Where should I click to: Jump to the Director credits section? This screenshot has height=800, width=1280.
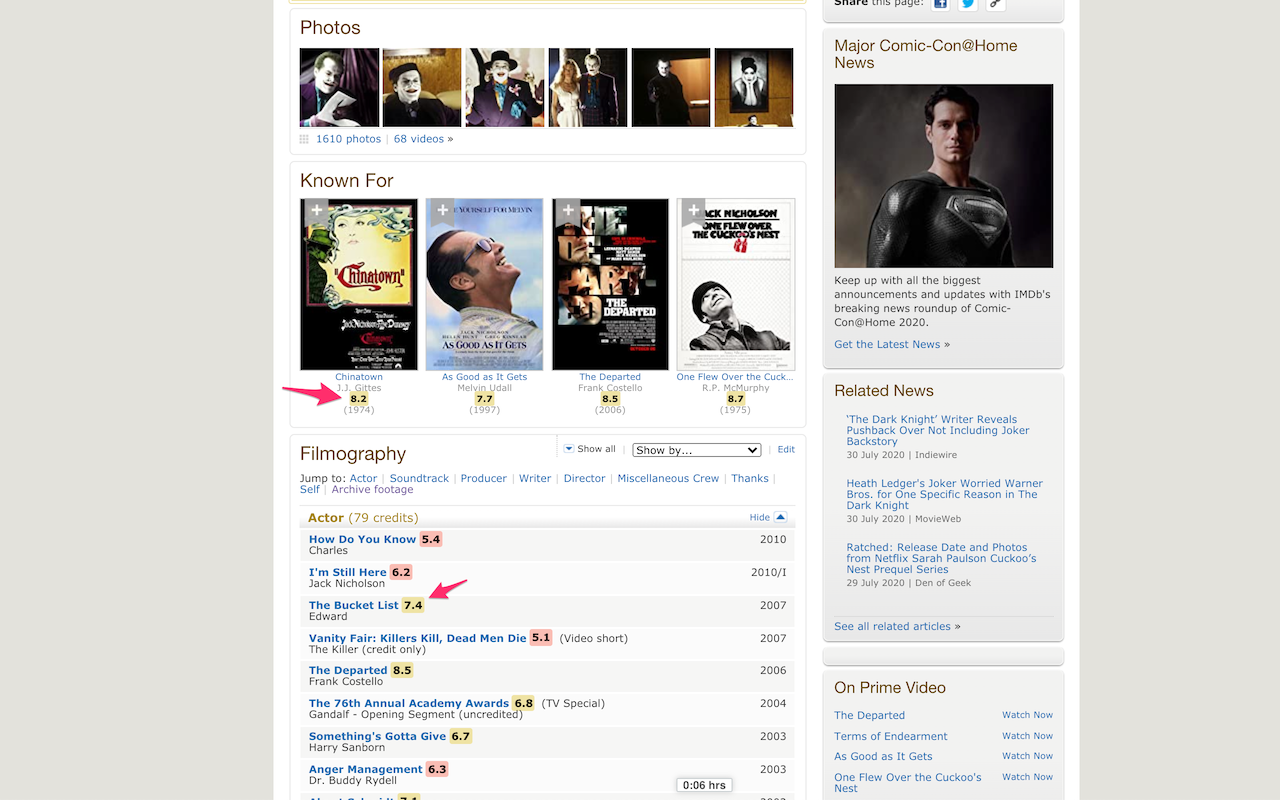coord(584,478)
